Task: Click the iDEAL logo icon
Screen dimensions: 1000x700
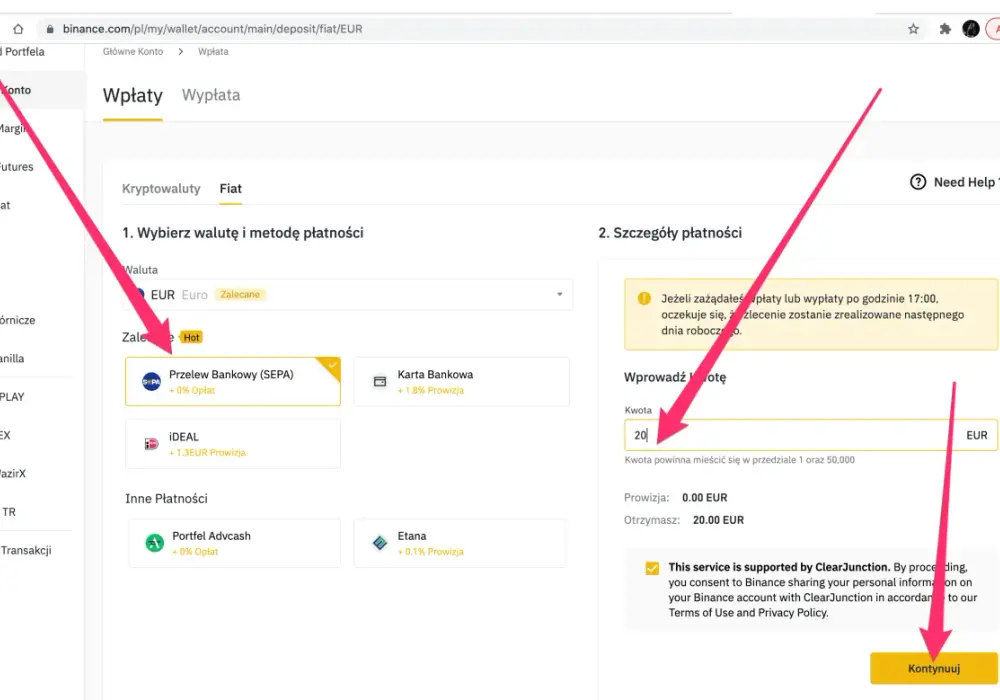Action: pyautogui.click(x=151, y=444)
